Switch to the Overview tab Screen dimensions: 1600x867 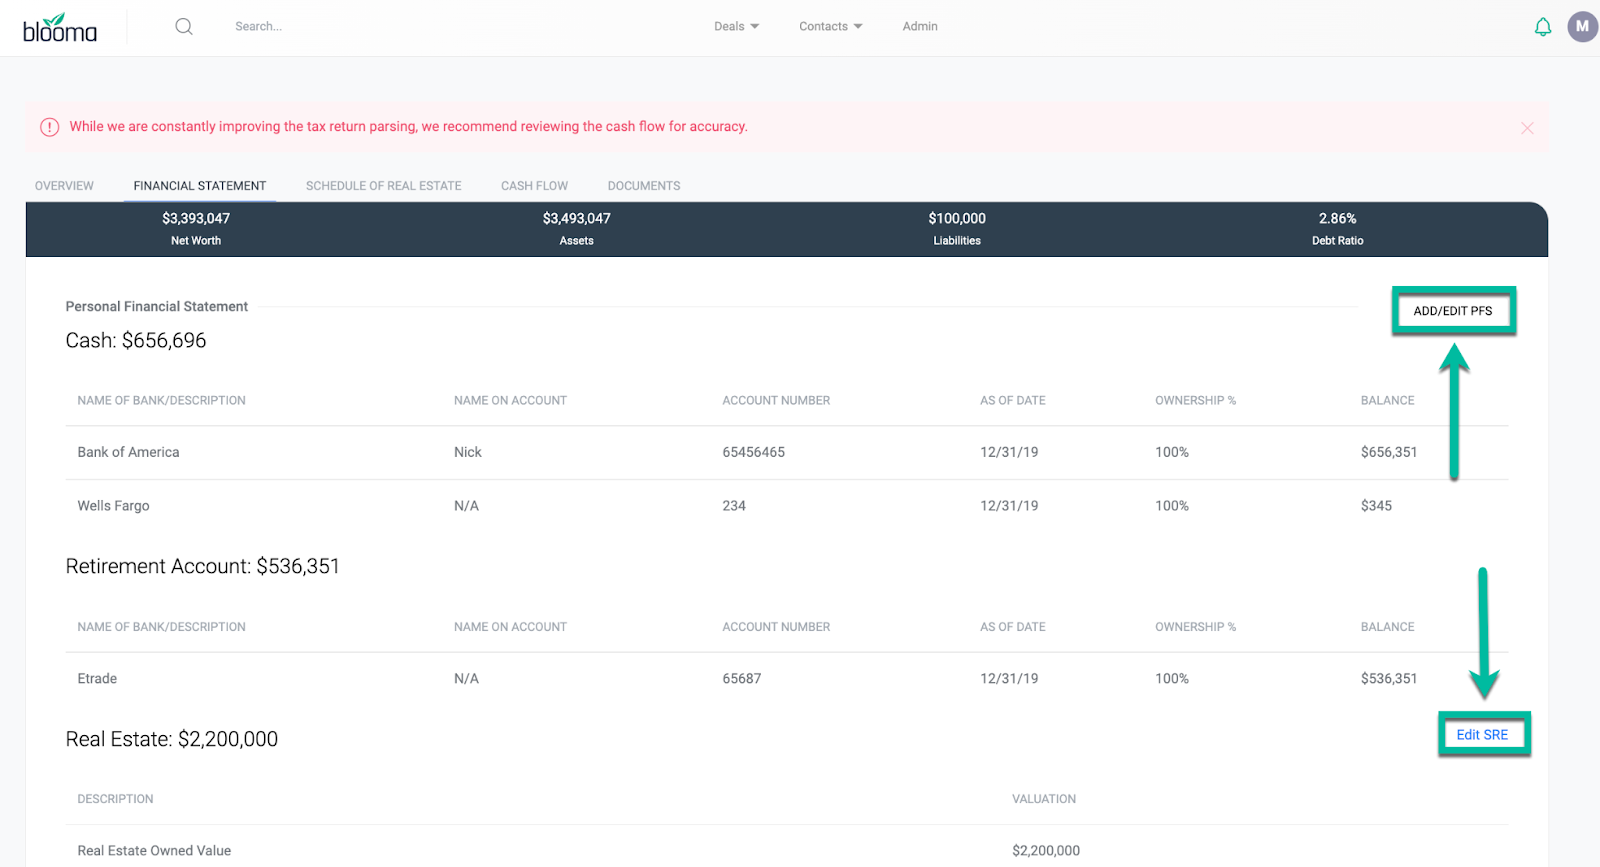tap(64, 186)
